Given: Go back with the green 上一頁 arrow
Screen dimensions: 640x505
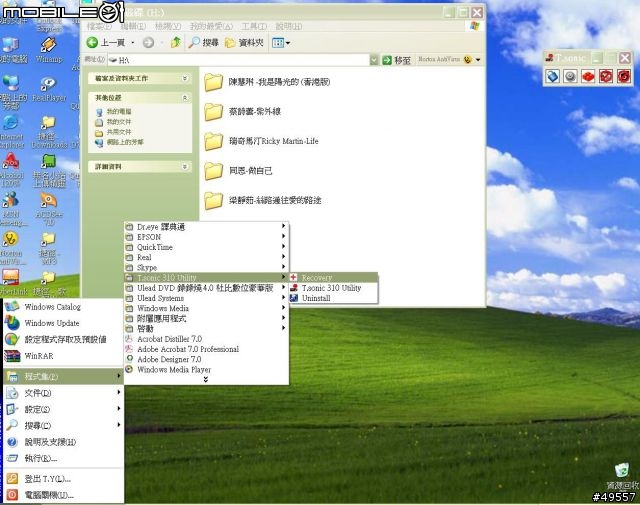Looking at the screenshot, I should (106, 42).
